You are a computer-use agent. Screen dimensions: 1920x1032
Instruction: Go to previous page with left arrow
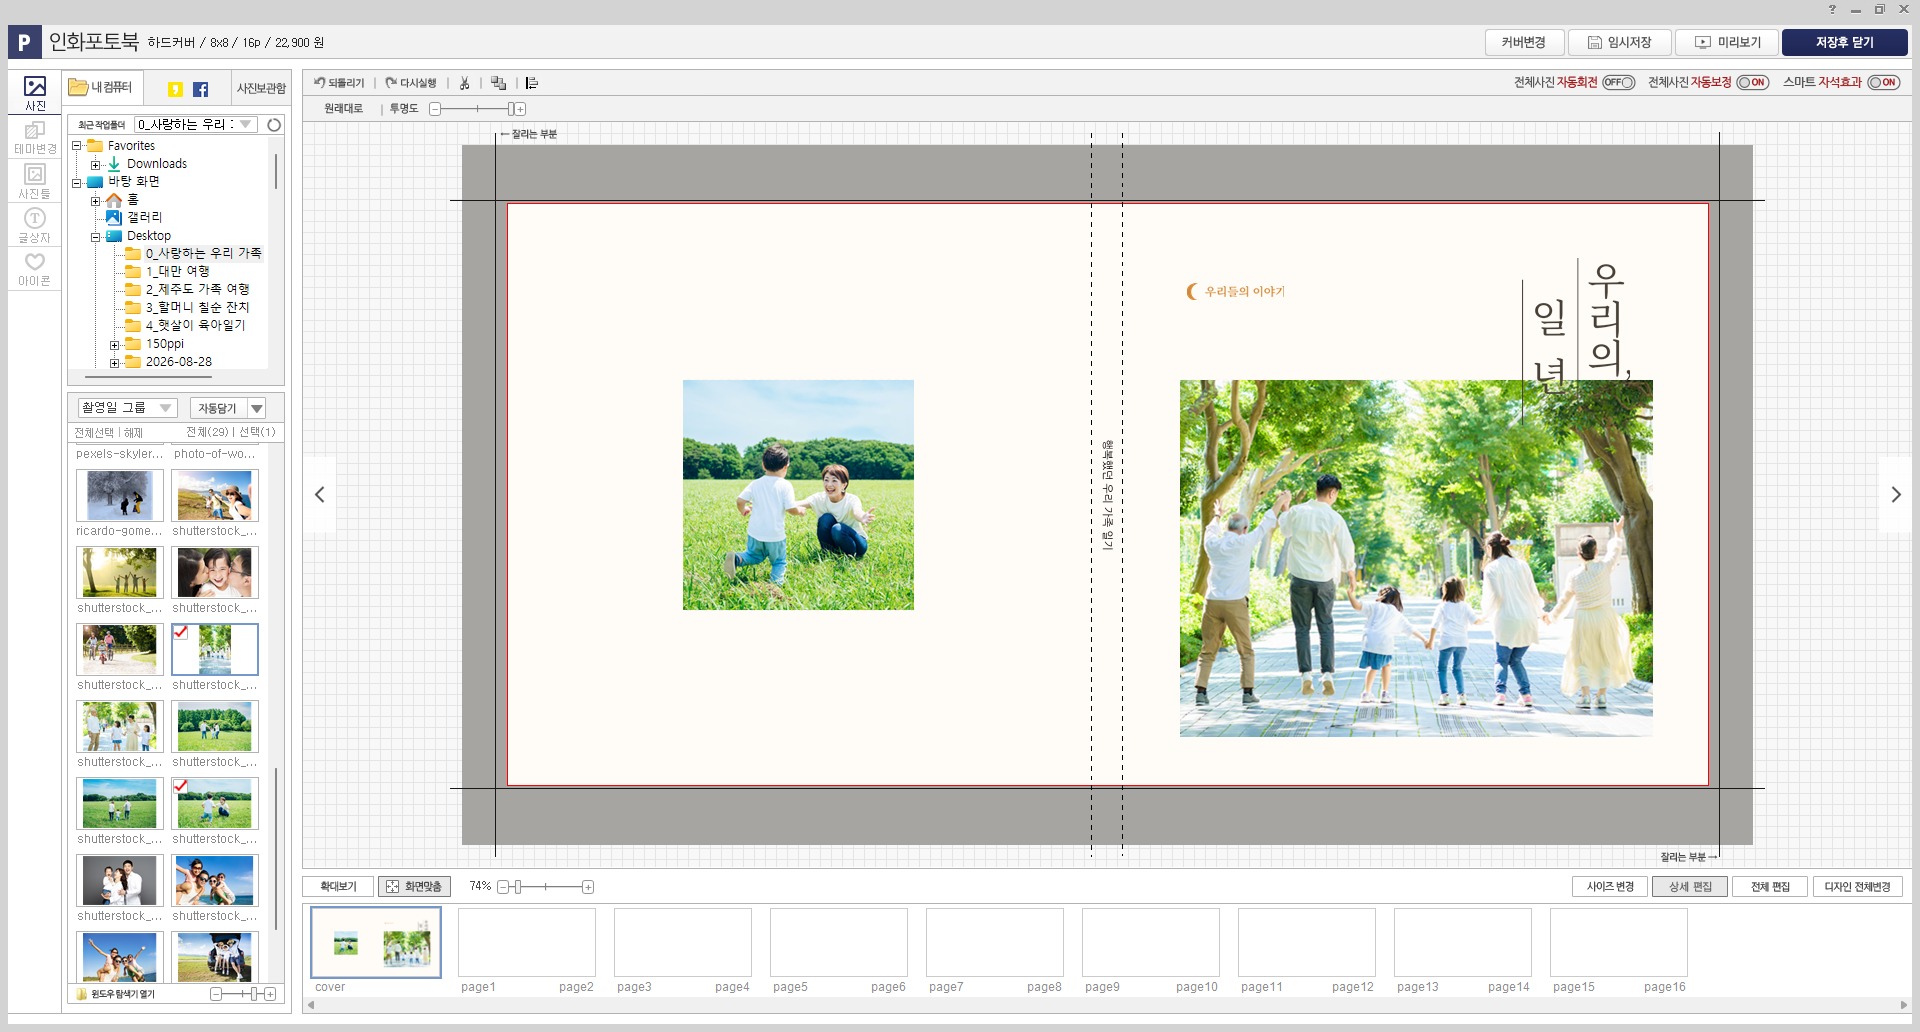tap(320, 494)
